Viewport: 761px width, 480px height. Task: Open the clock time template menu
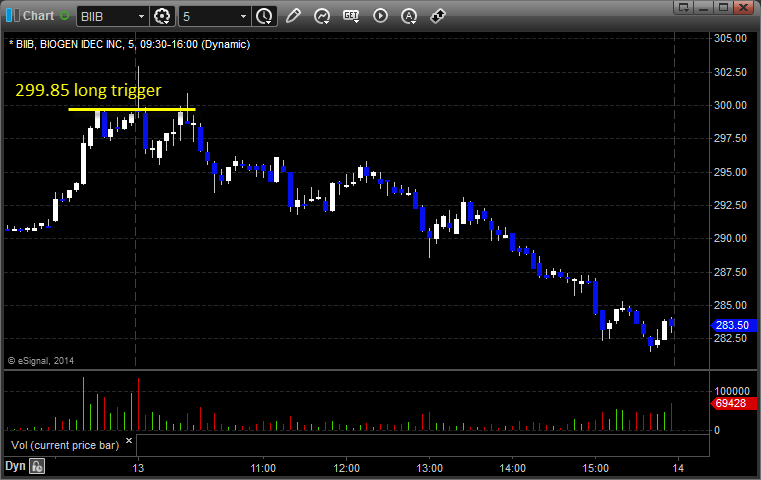tap(264, 17)
